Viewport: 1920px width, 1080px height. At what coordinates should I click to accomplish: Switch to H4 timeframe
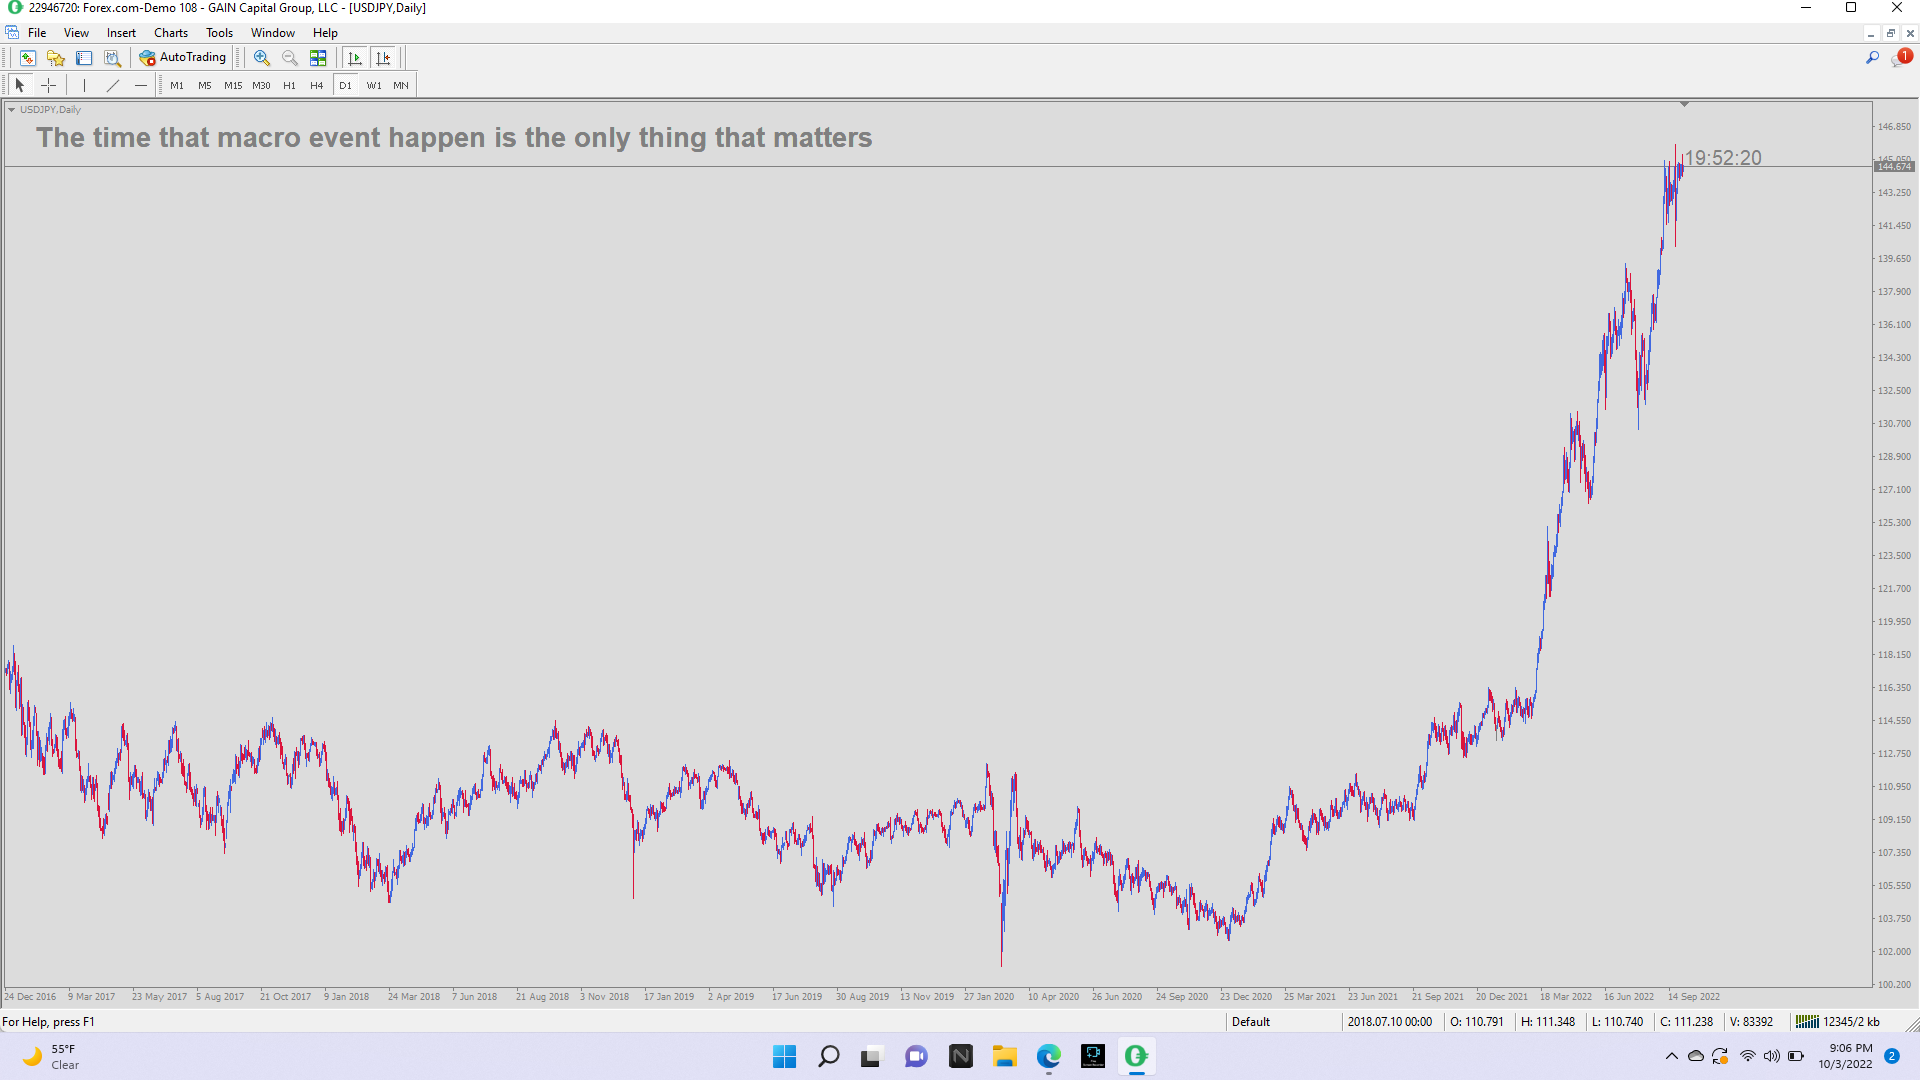316,85
